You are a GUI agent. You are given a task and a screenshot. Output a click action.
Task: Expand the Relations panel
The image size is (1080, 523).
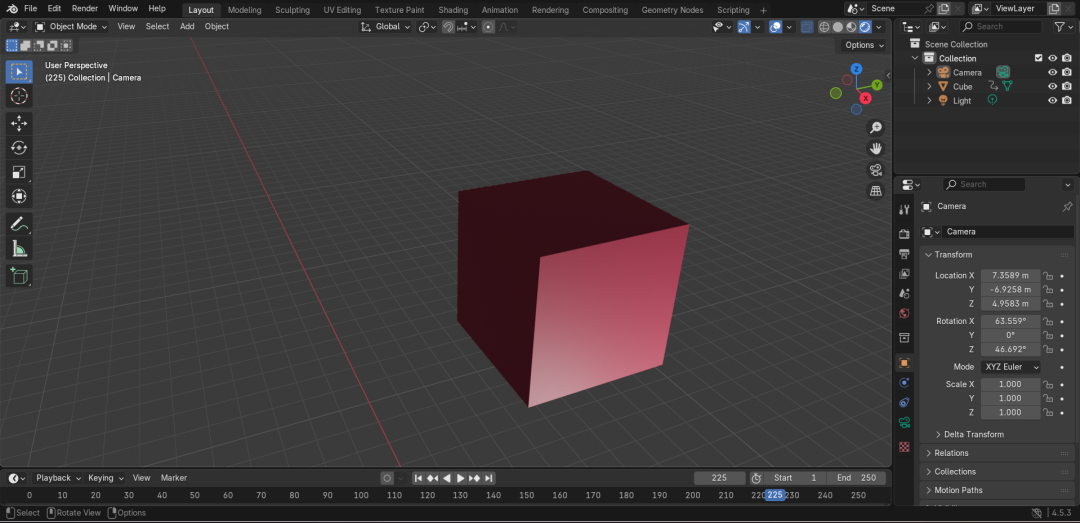point(997,453)
